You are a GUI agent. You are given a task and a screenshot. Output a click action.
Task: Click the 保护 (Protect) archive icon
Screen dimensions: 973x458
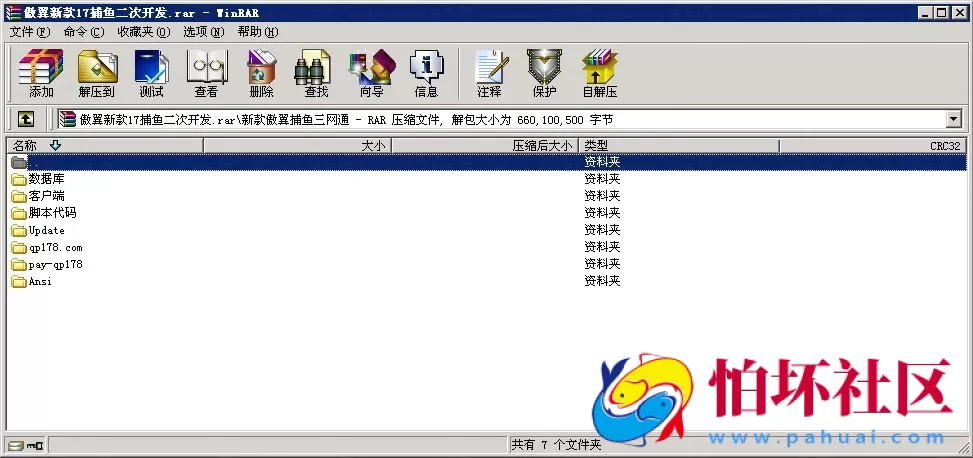coord(544,73)
